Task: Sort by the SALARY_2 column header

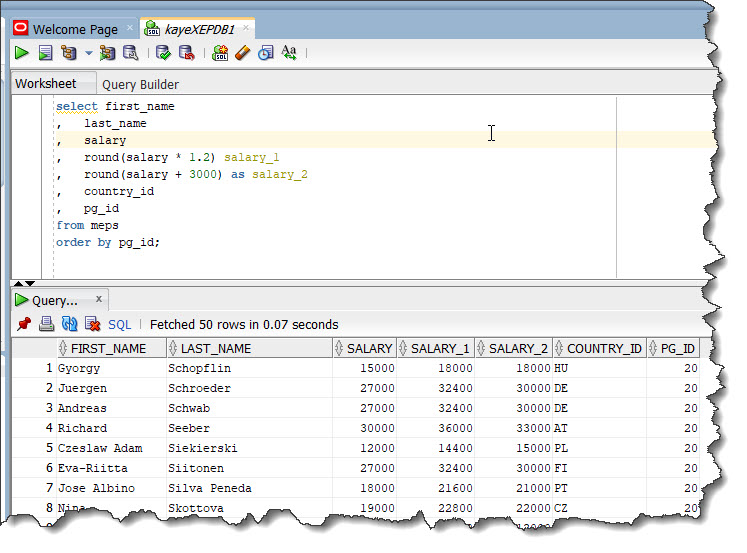Action: pos(514,349)
